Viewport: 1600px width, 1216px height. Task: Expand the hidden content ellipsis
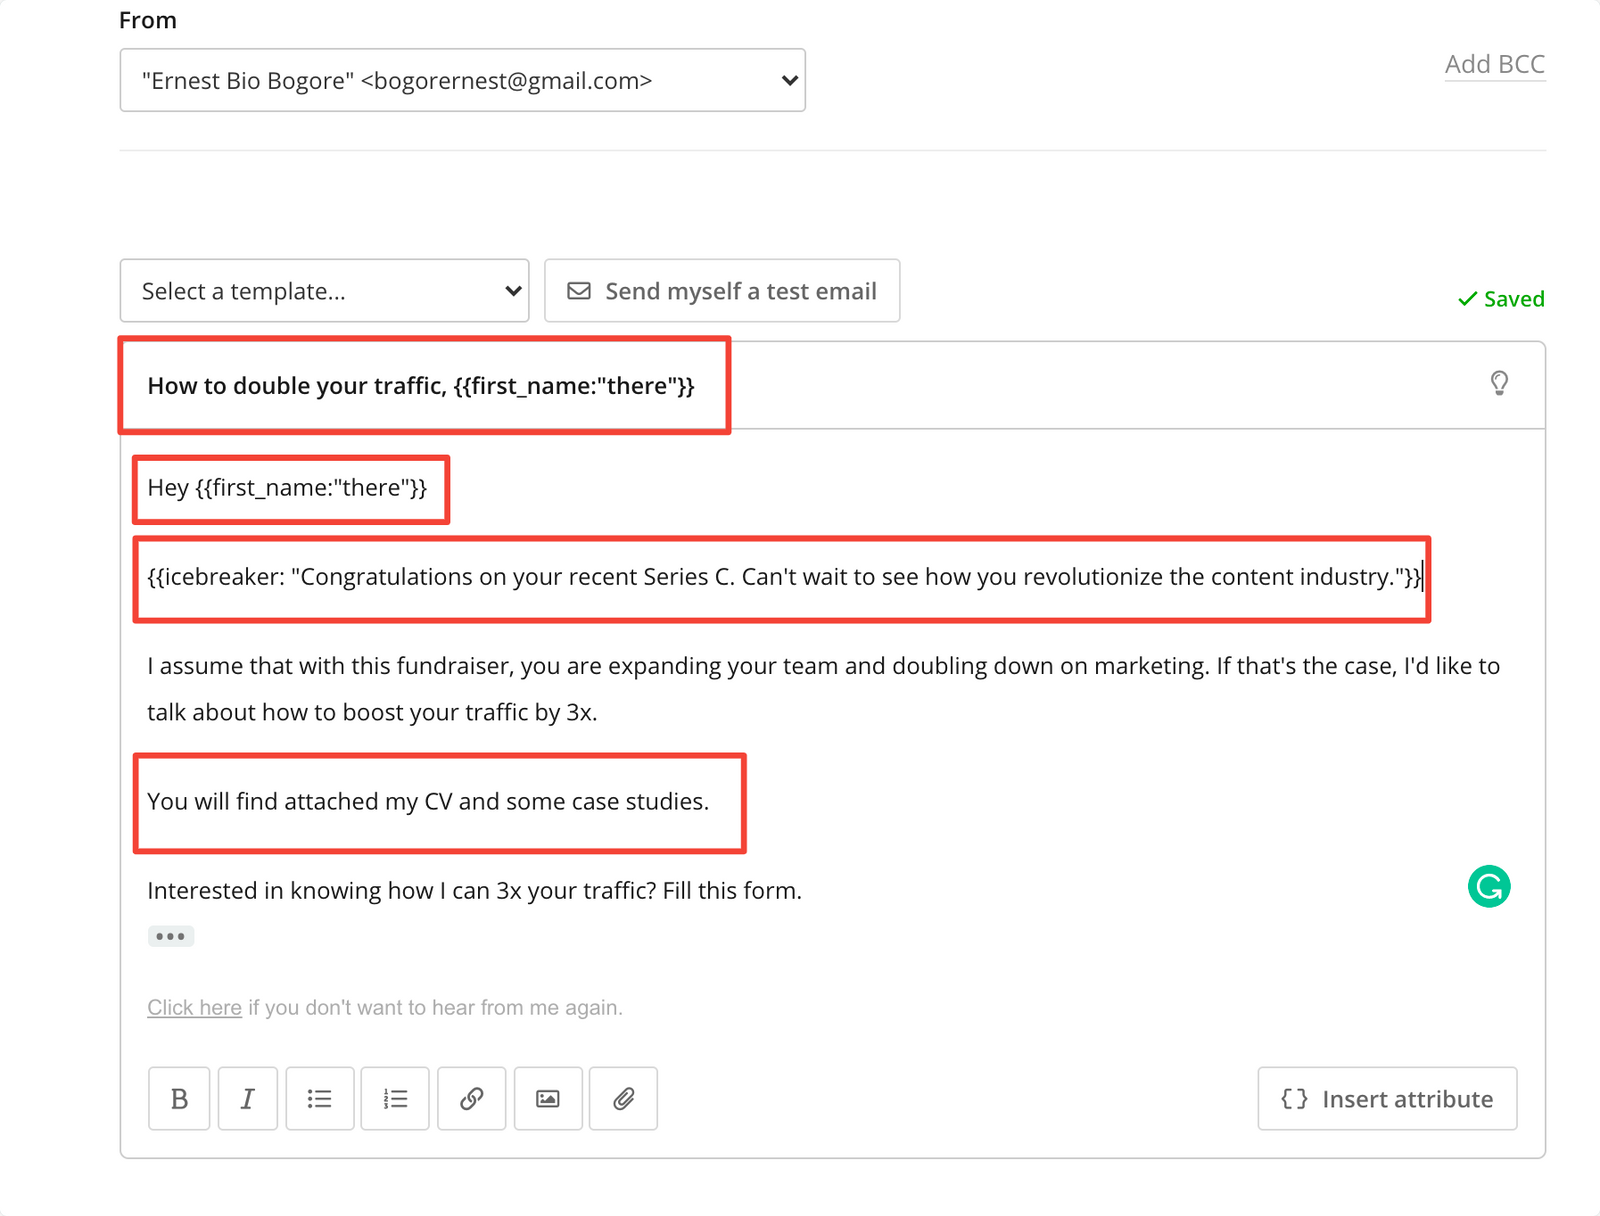point(170,936)
